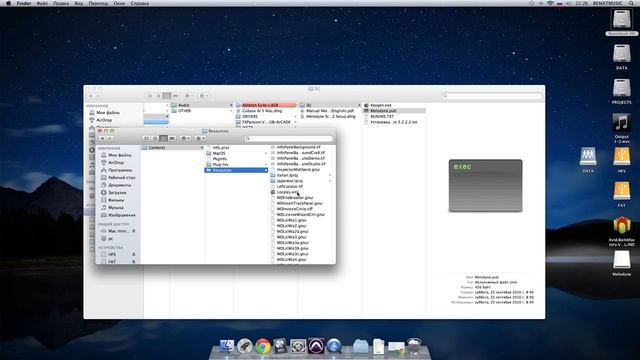The height and width of the screenshot is (360, 640).
Task: Open the Правка menu
Action: [x=61, y=3]
